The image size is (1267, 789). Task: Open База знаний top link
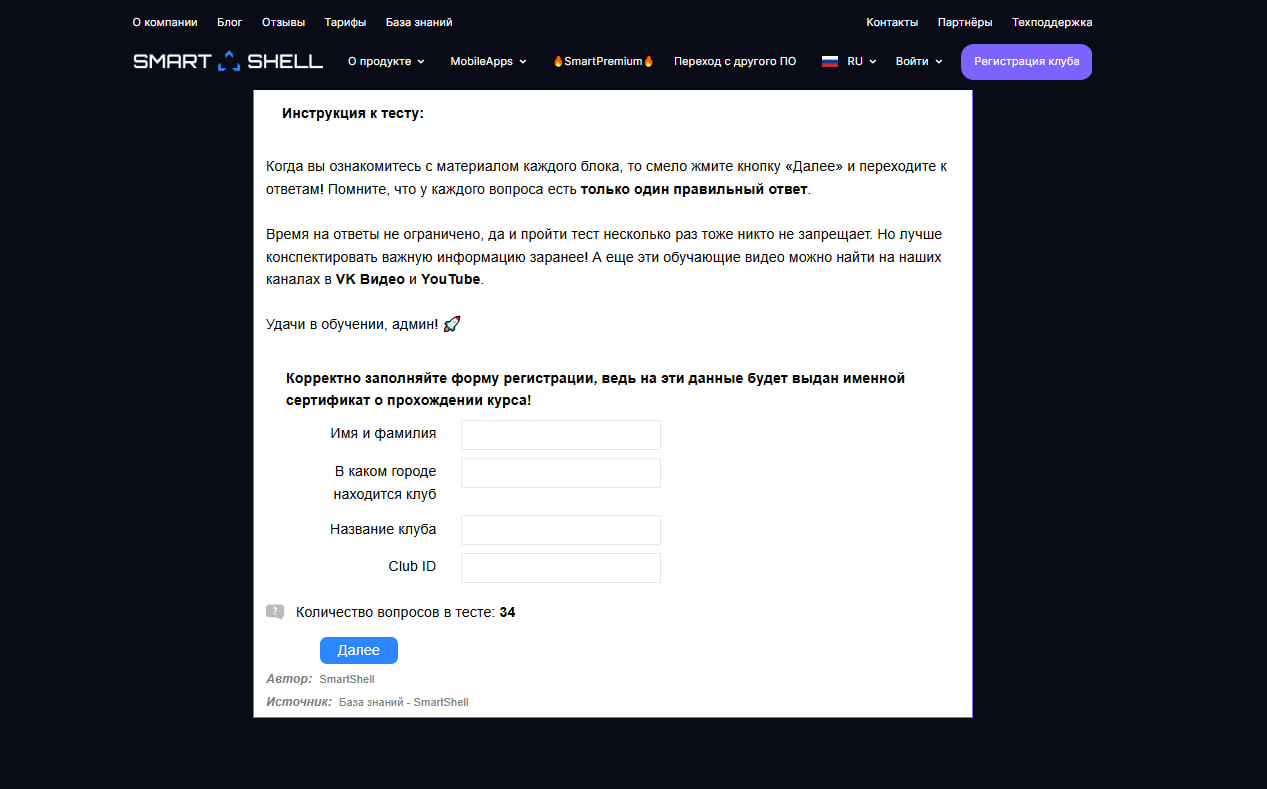point(419,22)
